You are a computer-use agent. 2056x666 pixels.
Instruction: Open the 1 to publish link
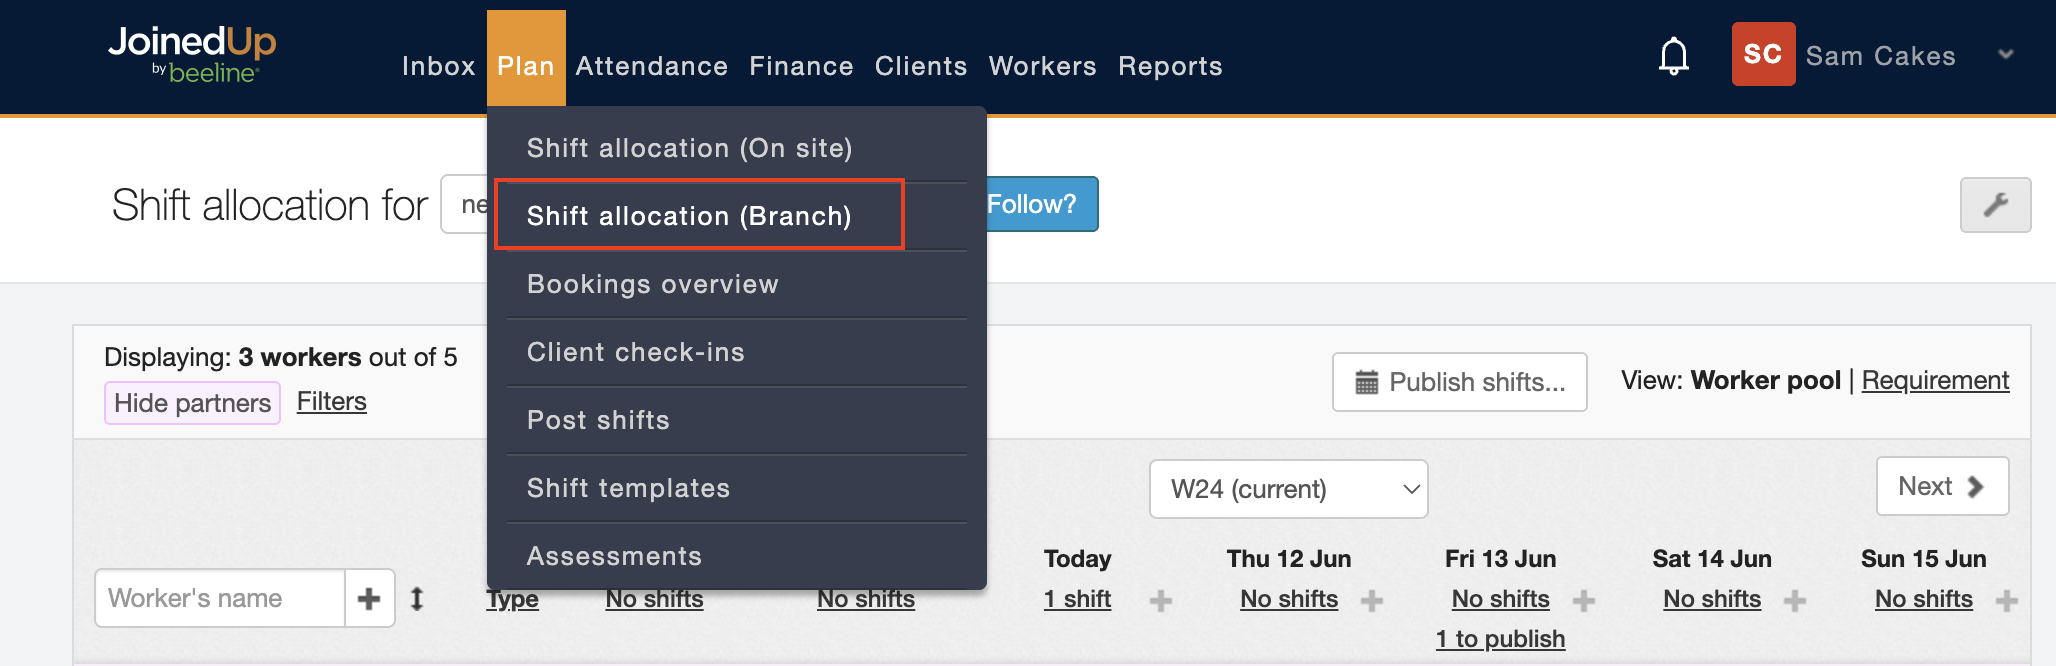[x=1500, y=639]
